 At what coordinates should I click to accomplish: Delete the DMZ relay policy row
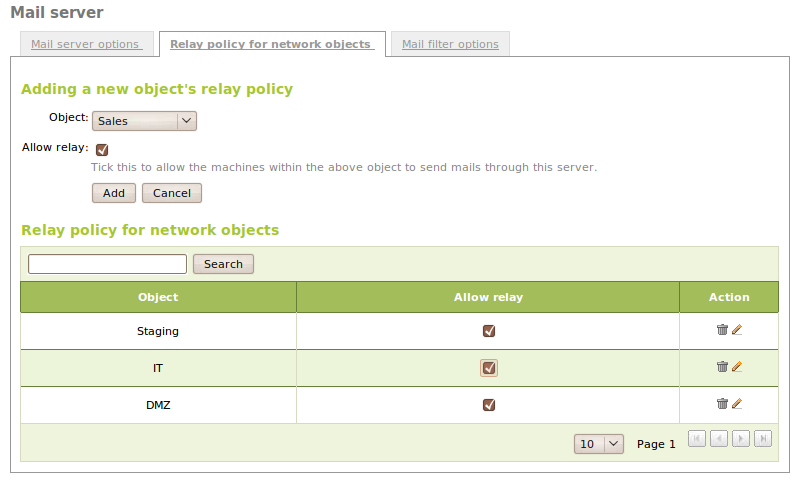tap(722, 404)
